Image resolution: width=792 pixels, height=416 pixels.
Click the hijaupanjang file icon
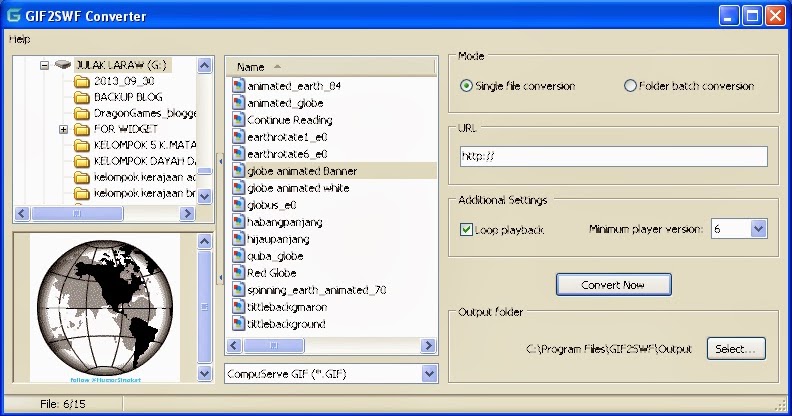pyautogui.click(x=238, y=239)
